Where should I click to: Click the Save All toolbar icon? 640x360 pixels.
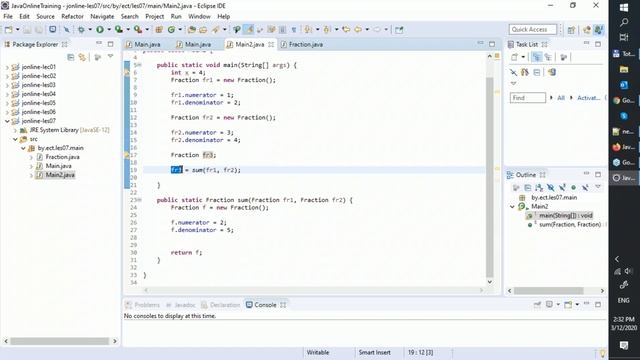[39, 30]
